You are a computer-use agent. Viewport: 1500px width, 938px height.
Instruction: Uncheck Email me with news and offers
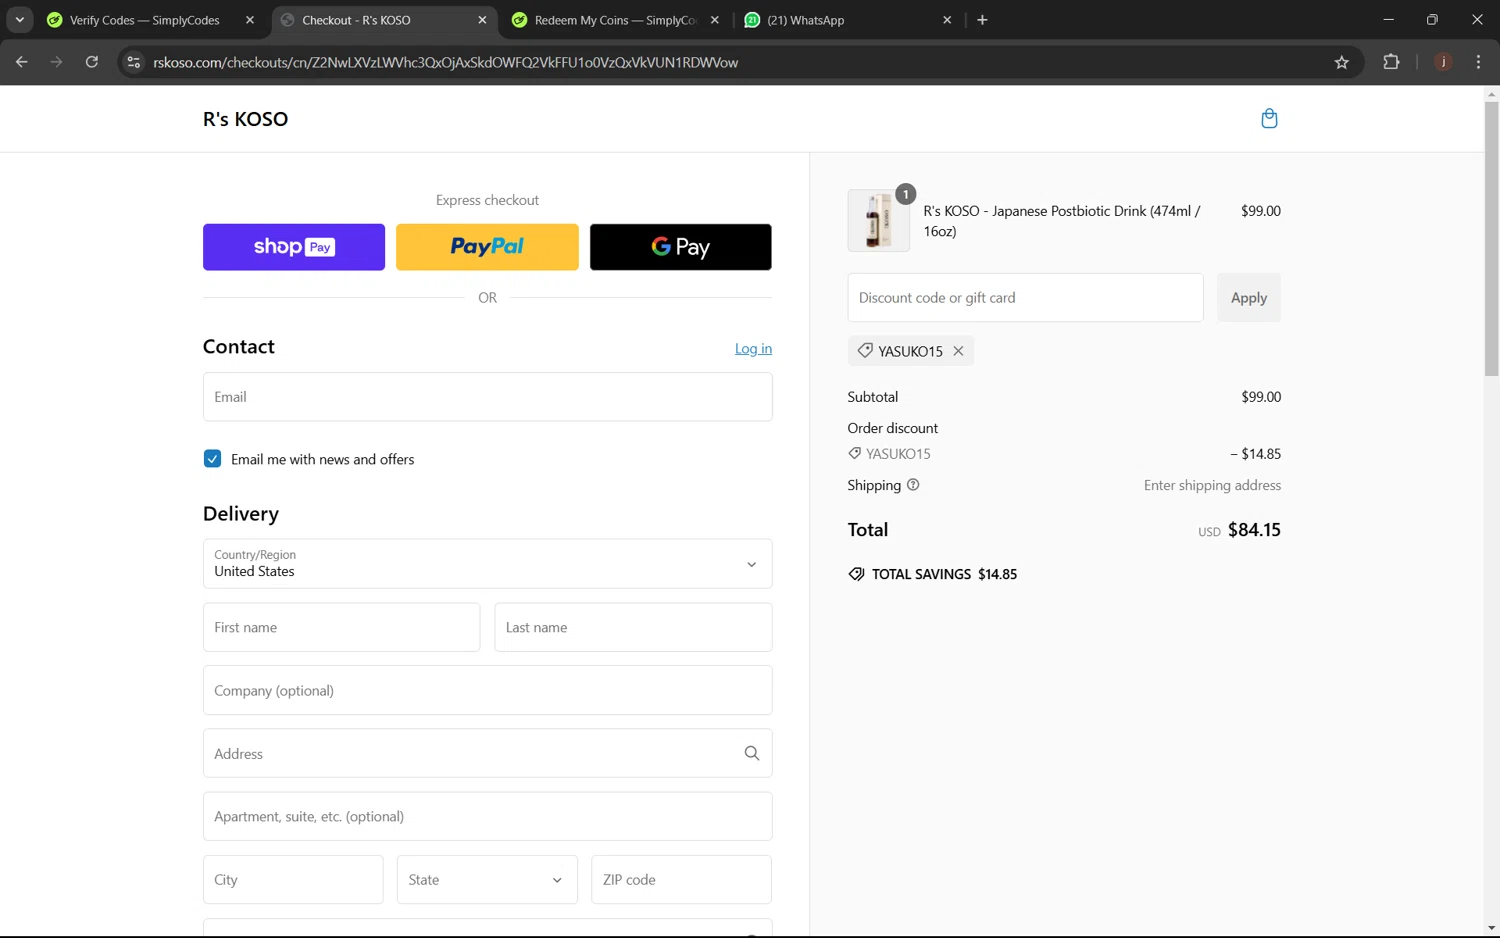212,459
